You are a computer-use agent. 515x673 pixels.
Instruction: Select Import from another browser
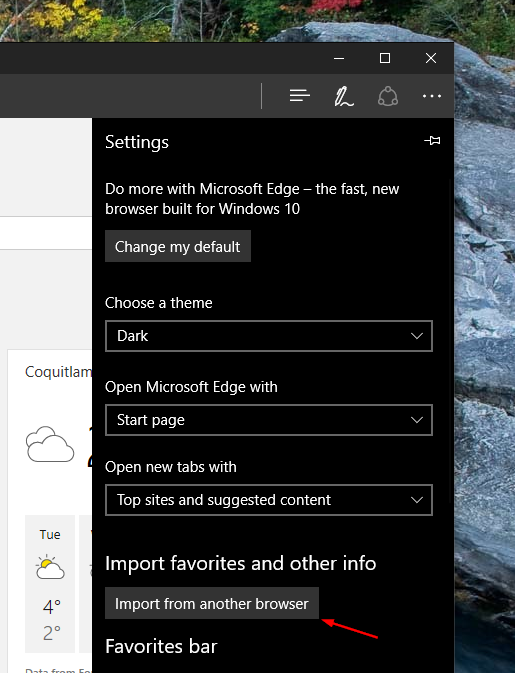tap(212, 603)
